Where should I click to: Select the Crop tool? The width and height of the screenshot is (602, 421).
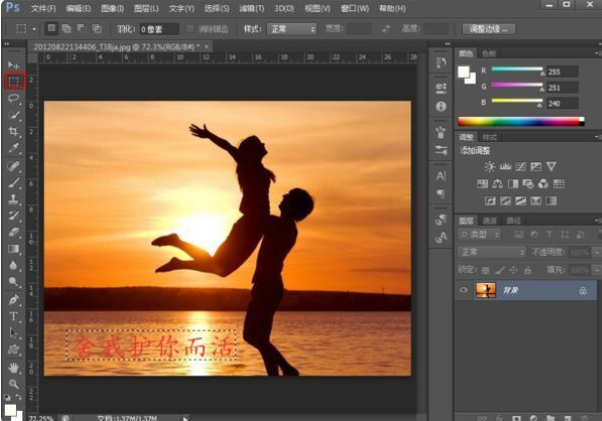pos(14,132)
